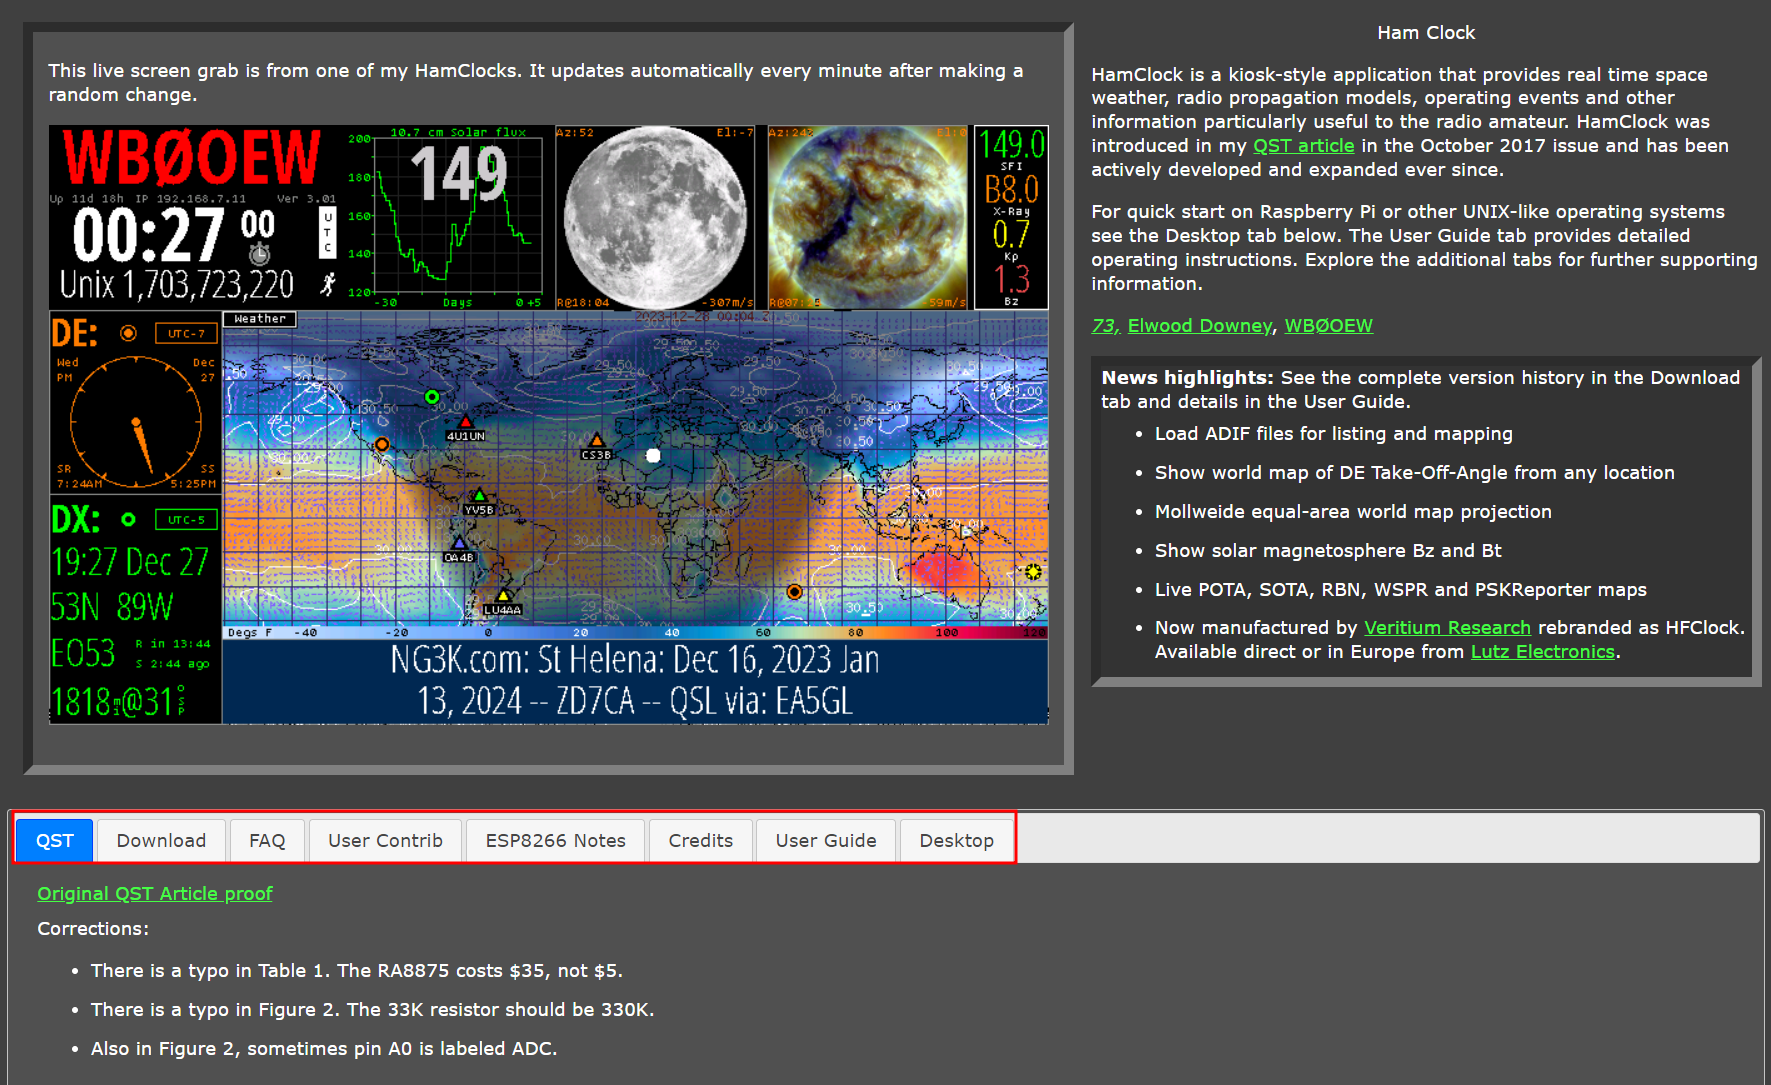Click the 5:25PM sunset time

click(193, 484)
